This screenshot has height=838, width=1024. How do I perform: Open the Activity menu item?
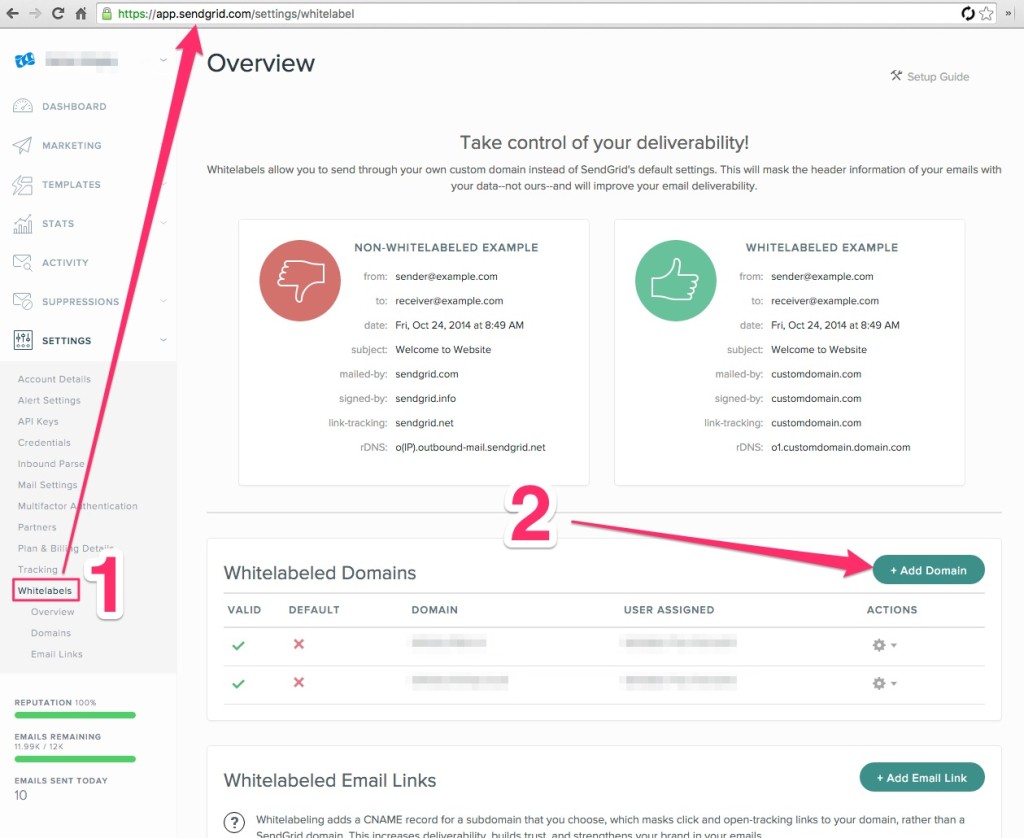pos(65,263)
